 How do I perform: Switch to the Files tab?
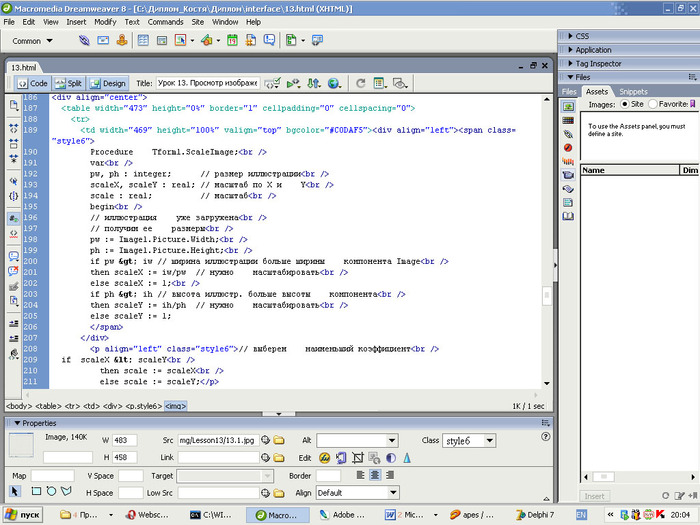(569, 92)
